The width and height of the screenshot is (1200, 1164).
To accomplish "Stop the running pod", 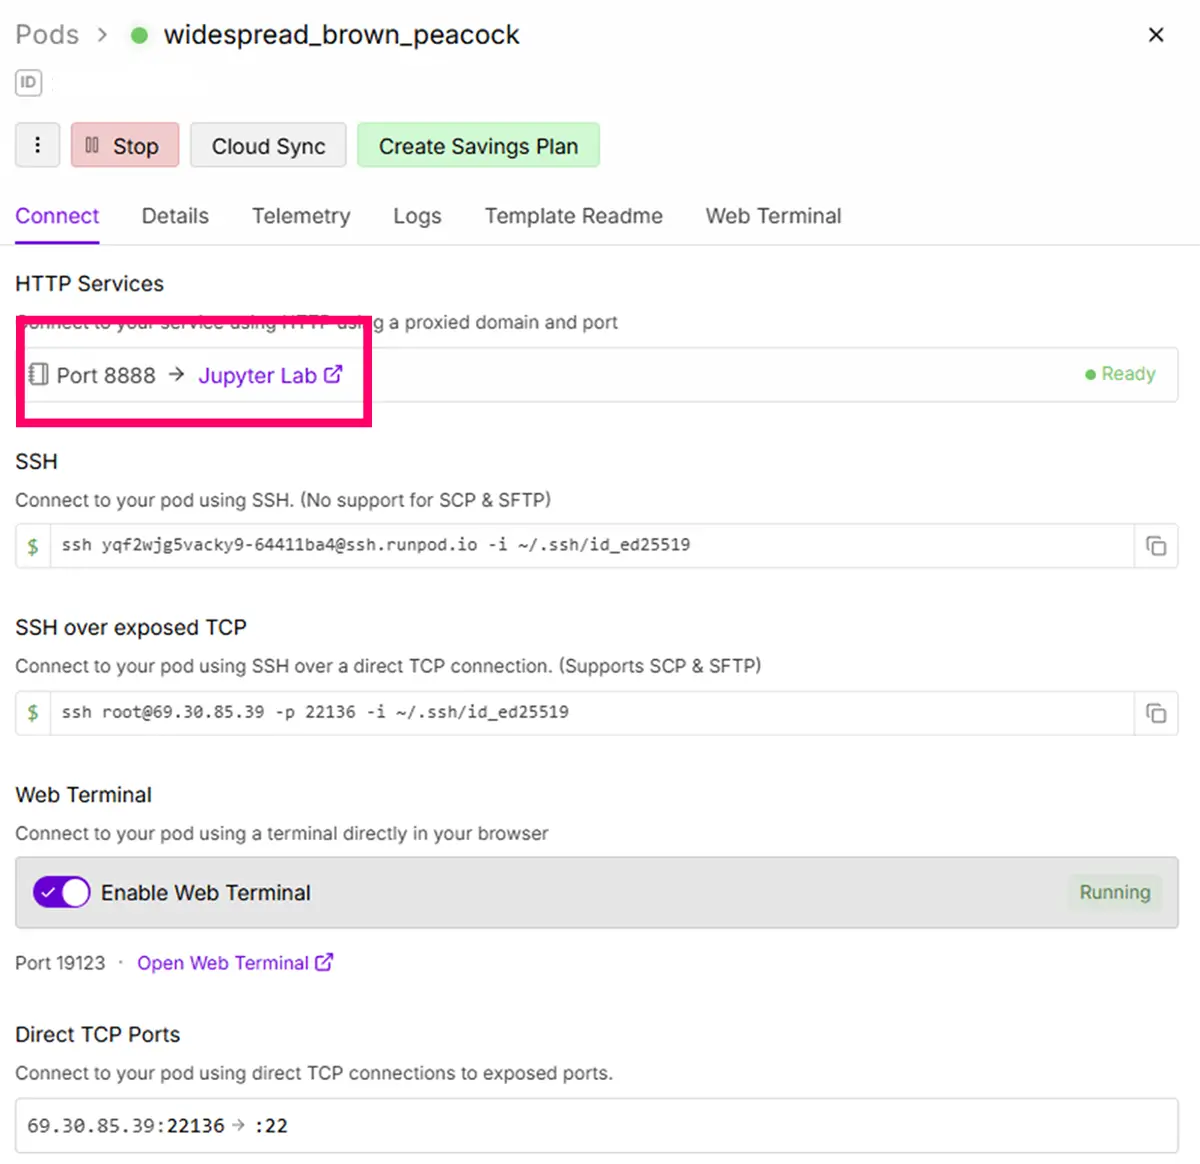I will (124, 146).
